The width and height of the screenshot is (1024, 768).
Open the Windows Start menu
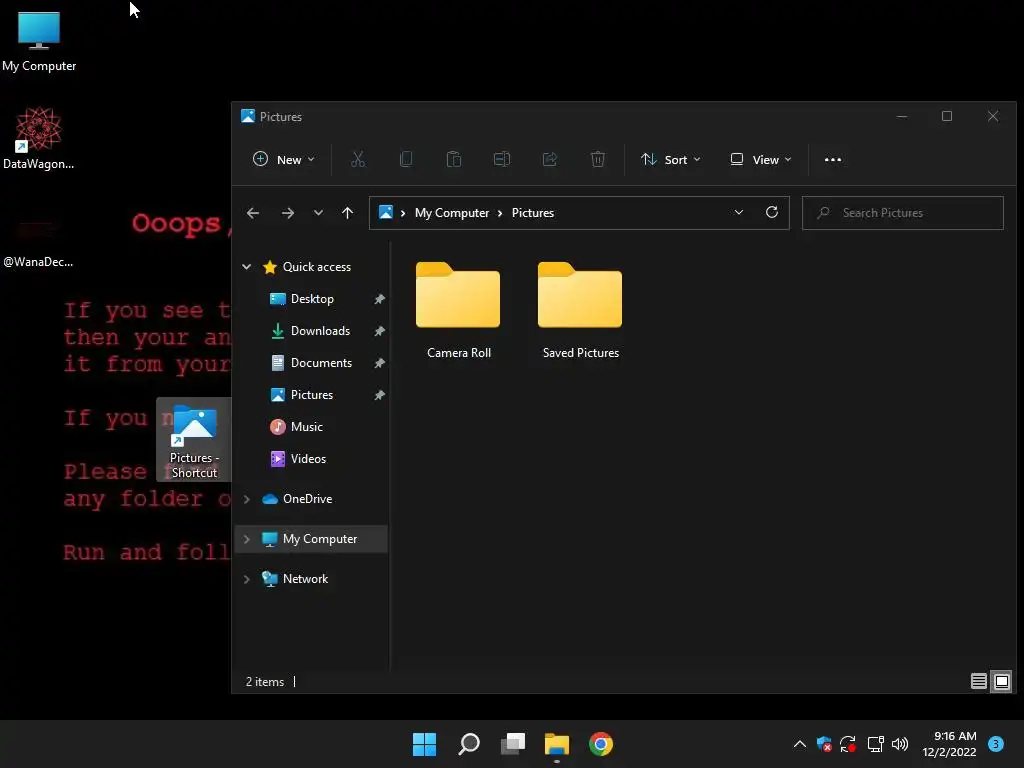[x=424, y=744]
